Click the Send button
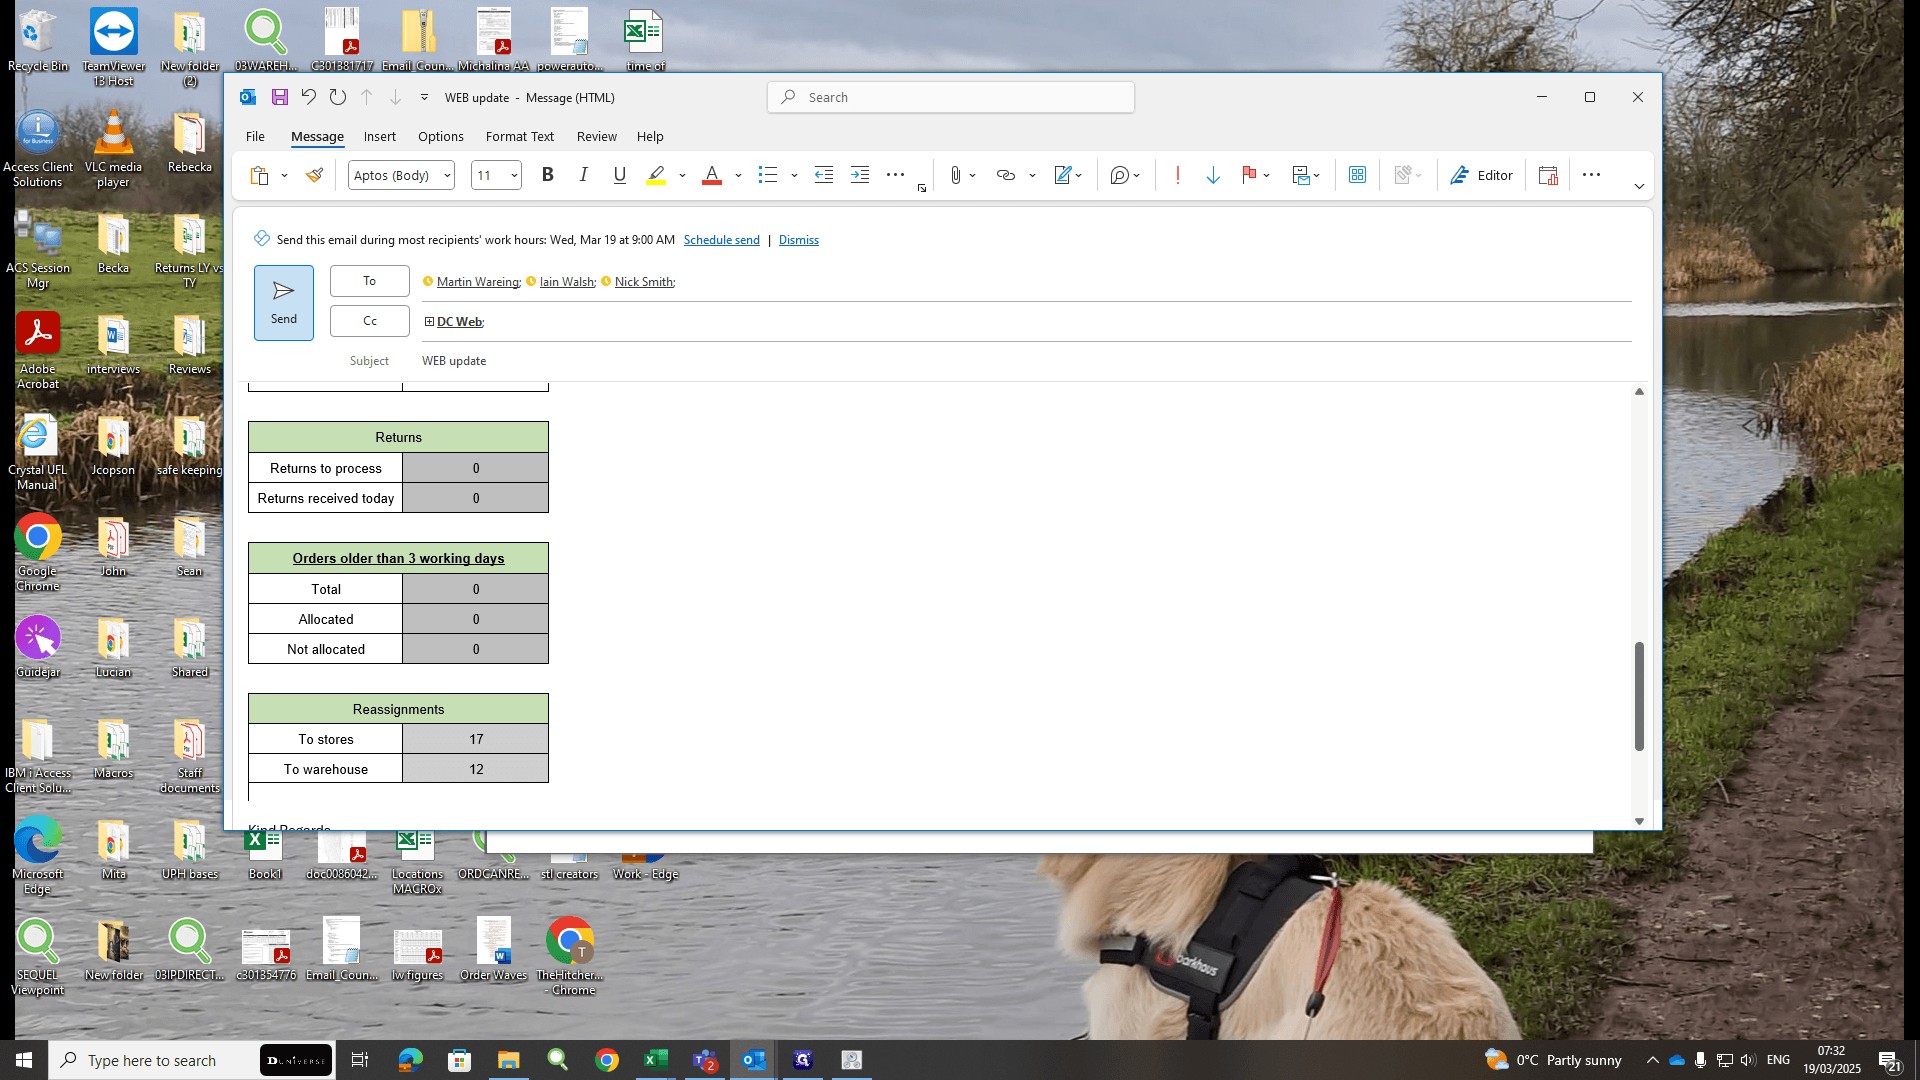This screenshot has width=1920, height=1080. [284, 303]
